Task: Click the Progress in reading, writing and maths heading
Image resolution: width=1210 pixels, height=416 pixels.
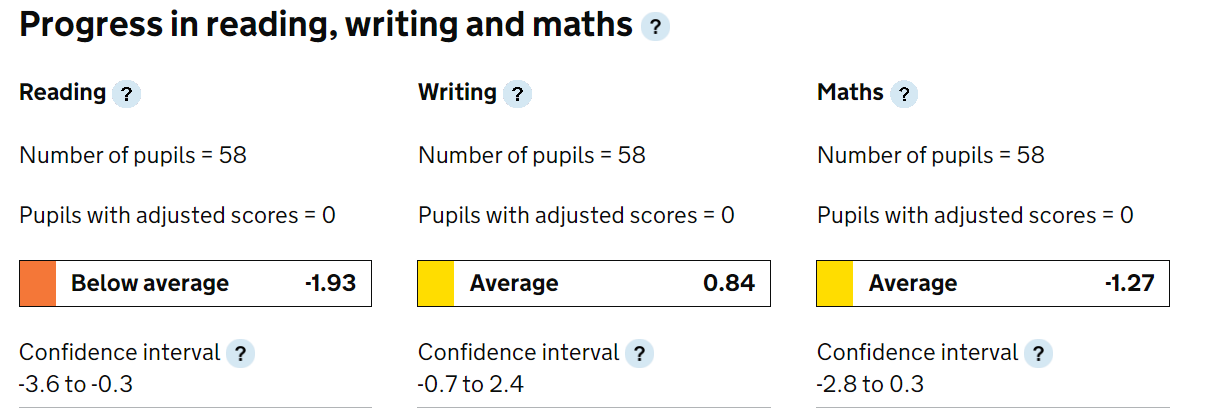Action: 326,26
